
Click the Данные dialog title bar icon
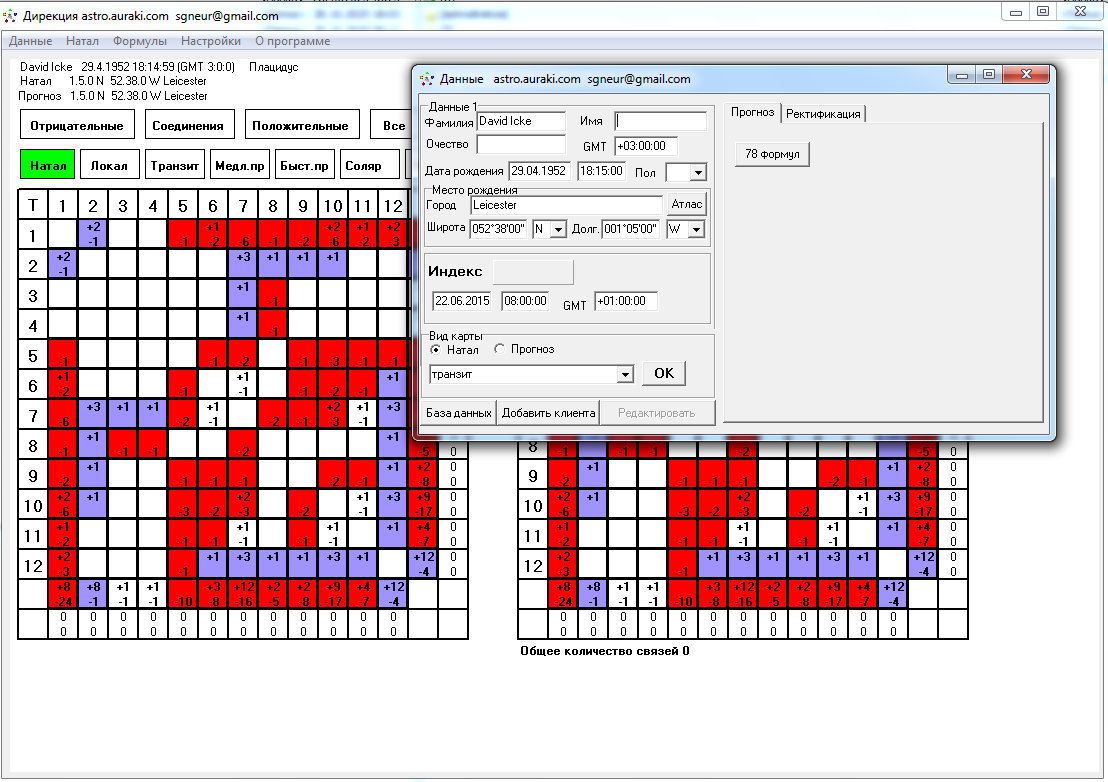pos(426,79)
